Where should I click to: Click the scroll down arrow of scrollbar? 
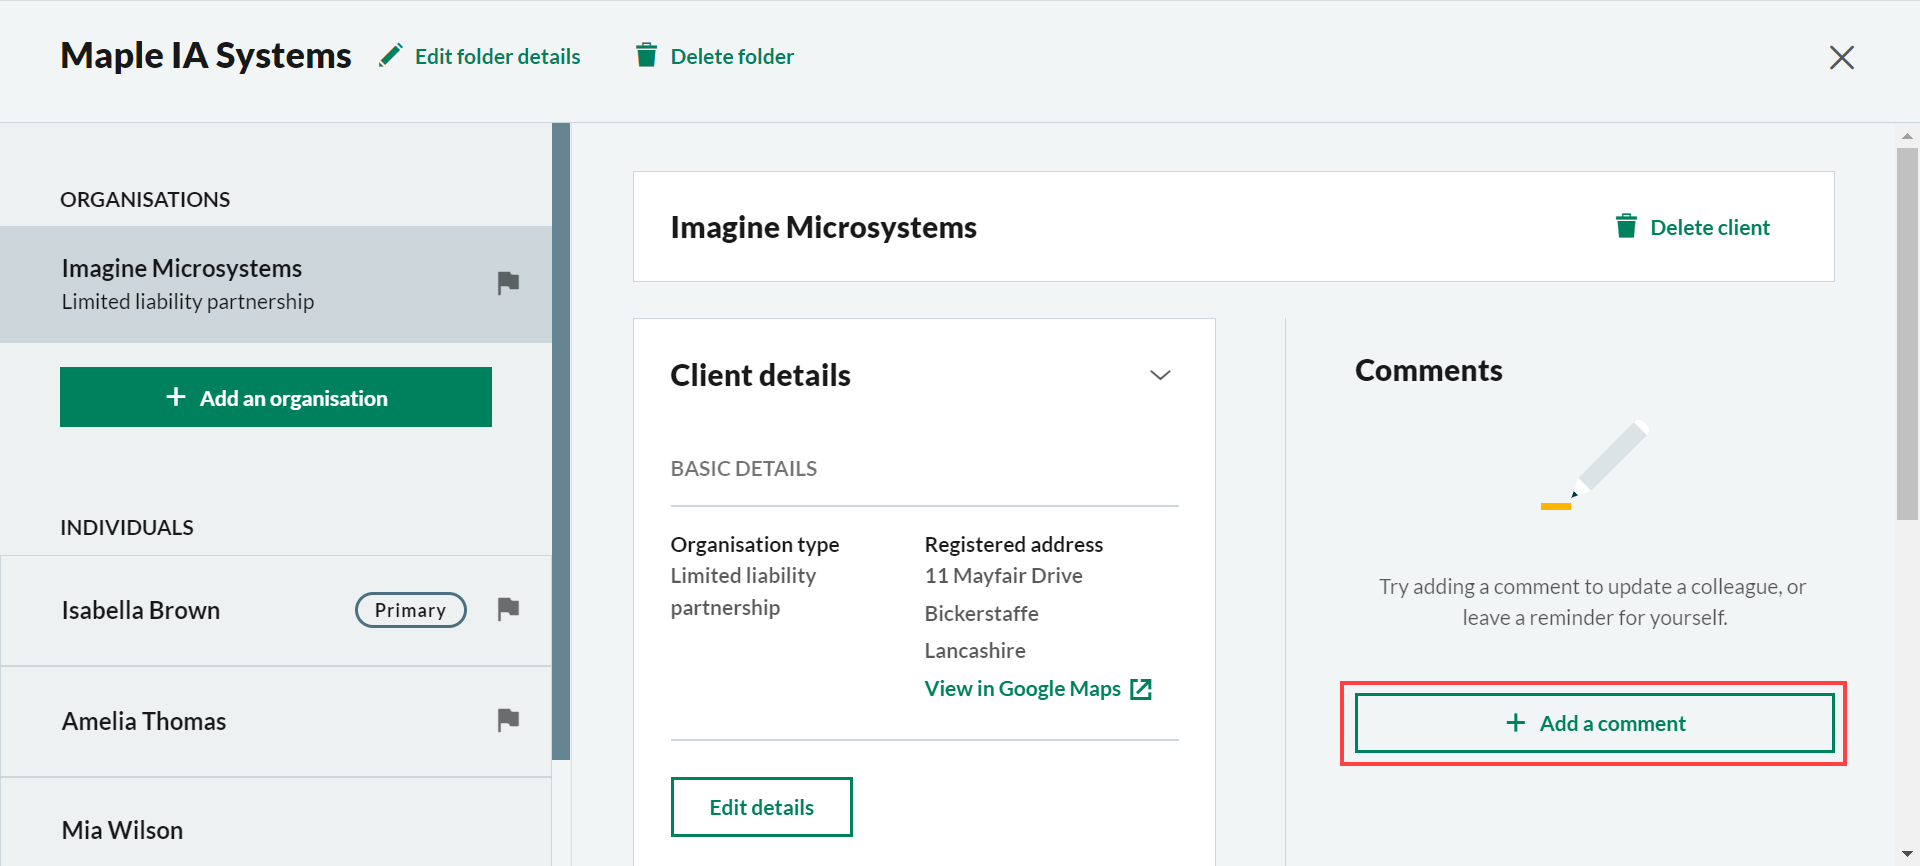tap(1907, 854)
